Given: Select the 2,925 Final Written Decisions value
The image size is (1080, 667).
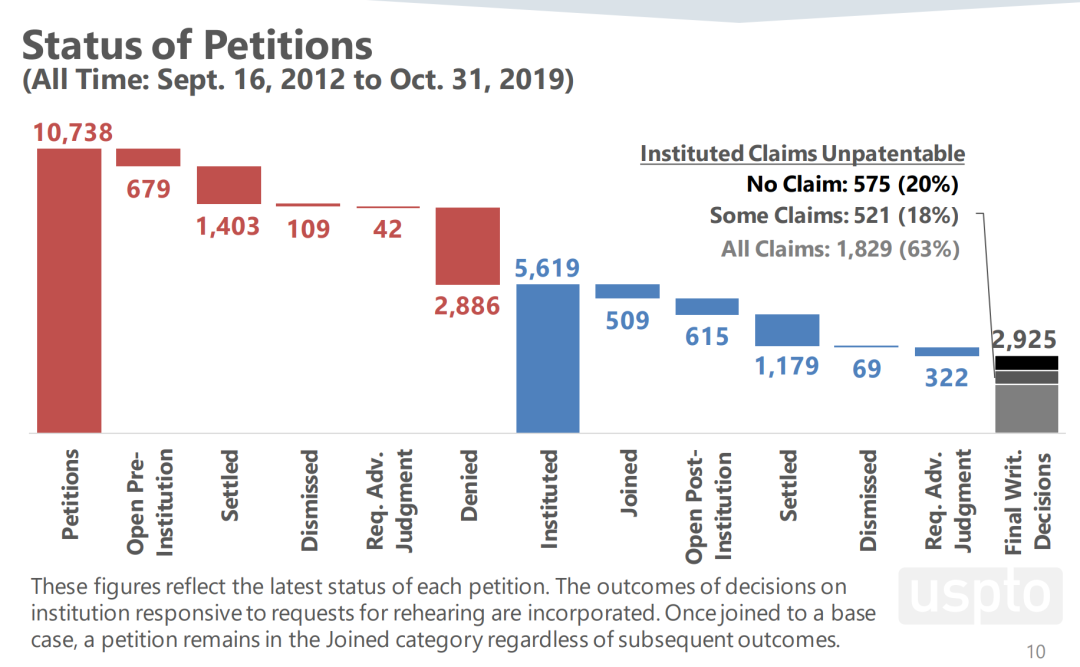Looking at the screenshot, I should [x=1024, y=339].
